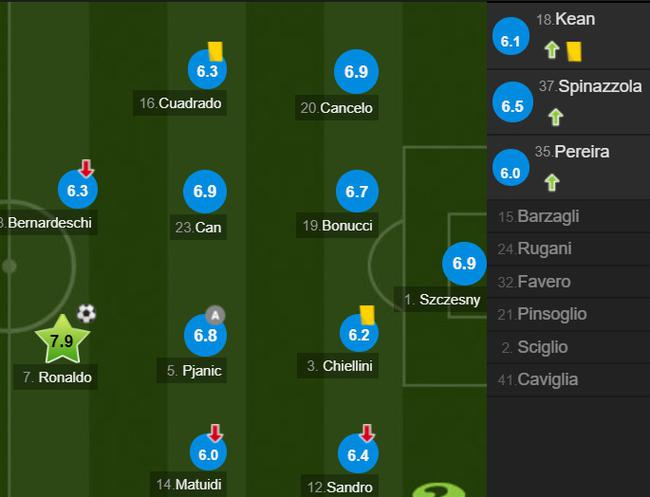Select Szczesny's 6.9 rating bubble
Viewport: 650px width, 497px height.
464,264
